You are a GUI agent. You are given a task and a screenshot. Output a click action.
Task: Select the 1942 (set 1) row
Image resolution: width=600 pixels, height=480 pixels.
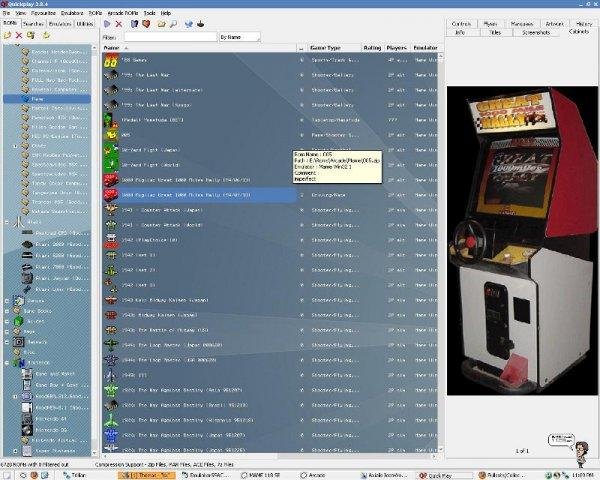[x=270, y=255]
